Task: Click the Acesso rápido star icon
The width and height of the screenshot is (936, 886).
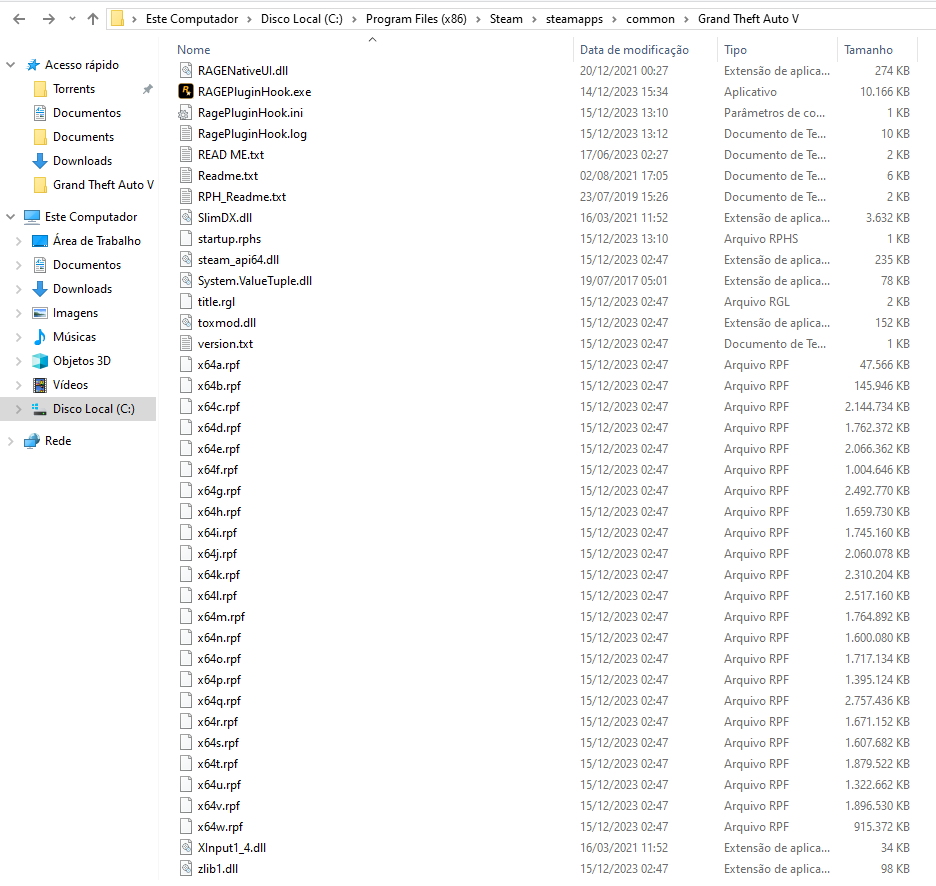Action: point(33,65)
